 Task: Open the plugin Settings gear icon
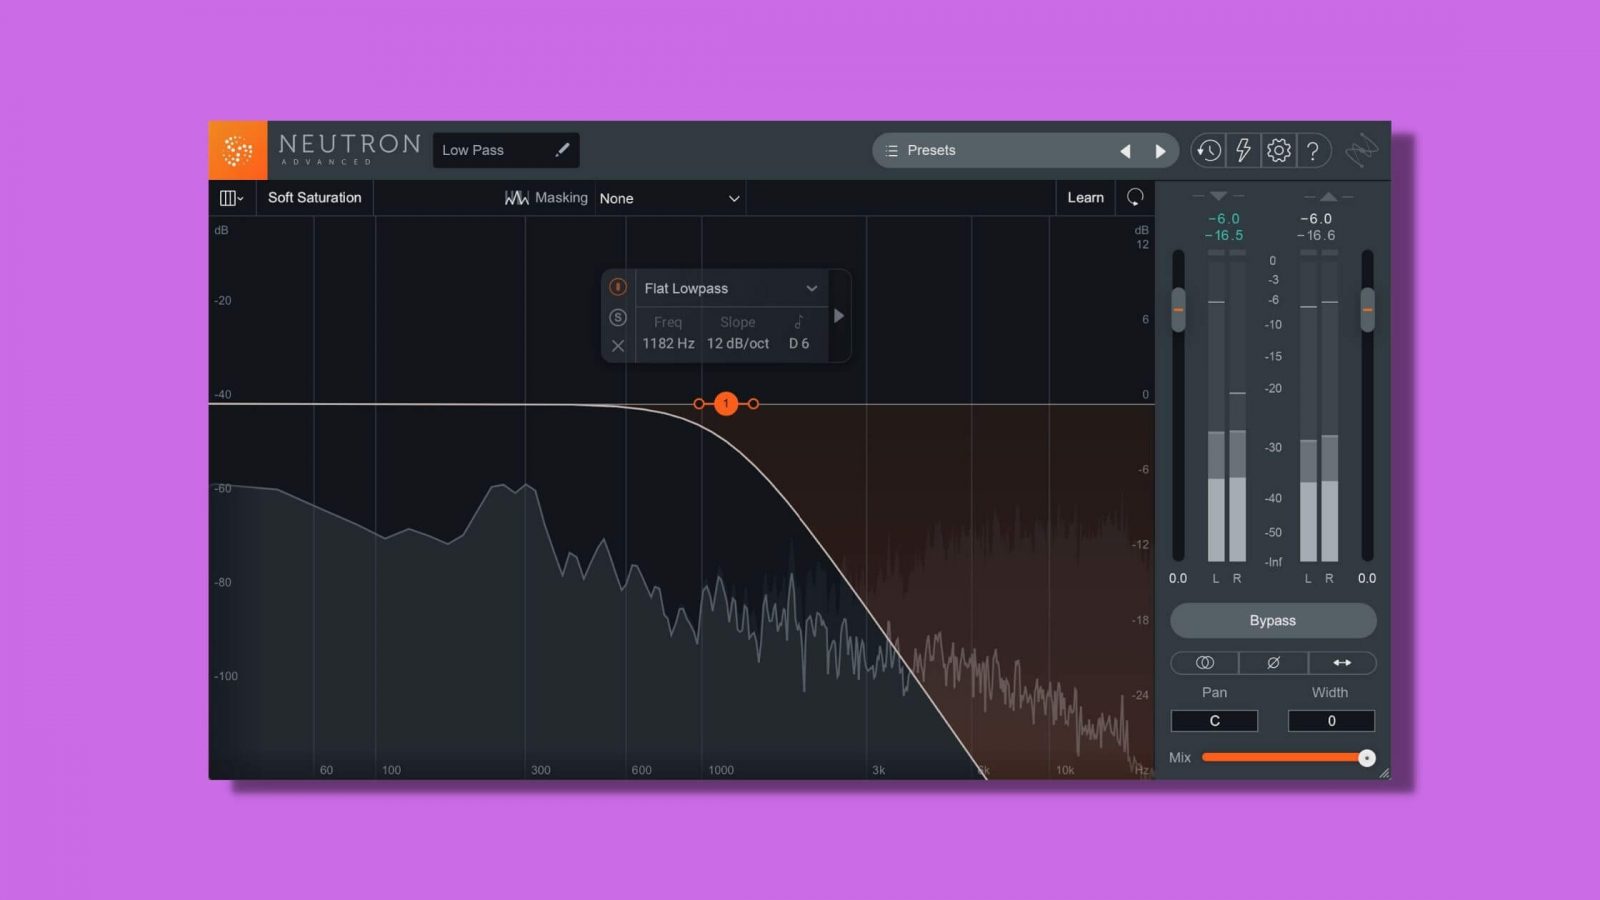pos(1278,150)
